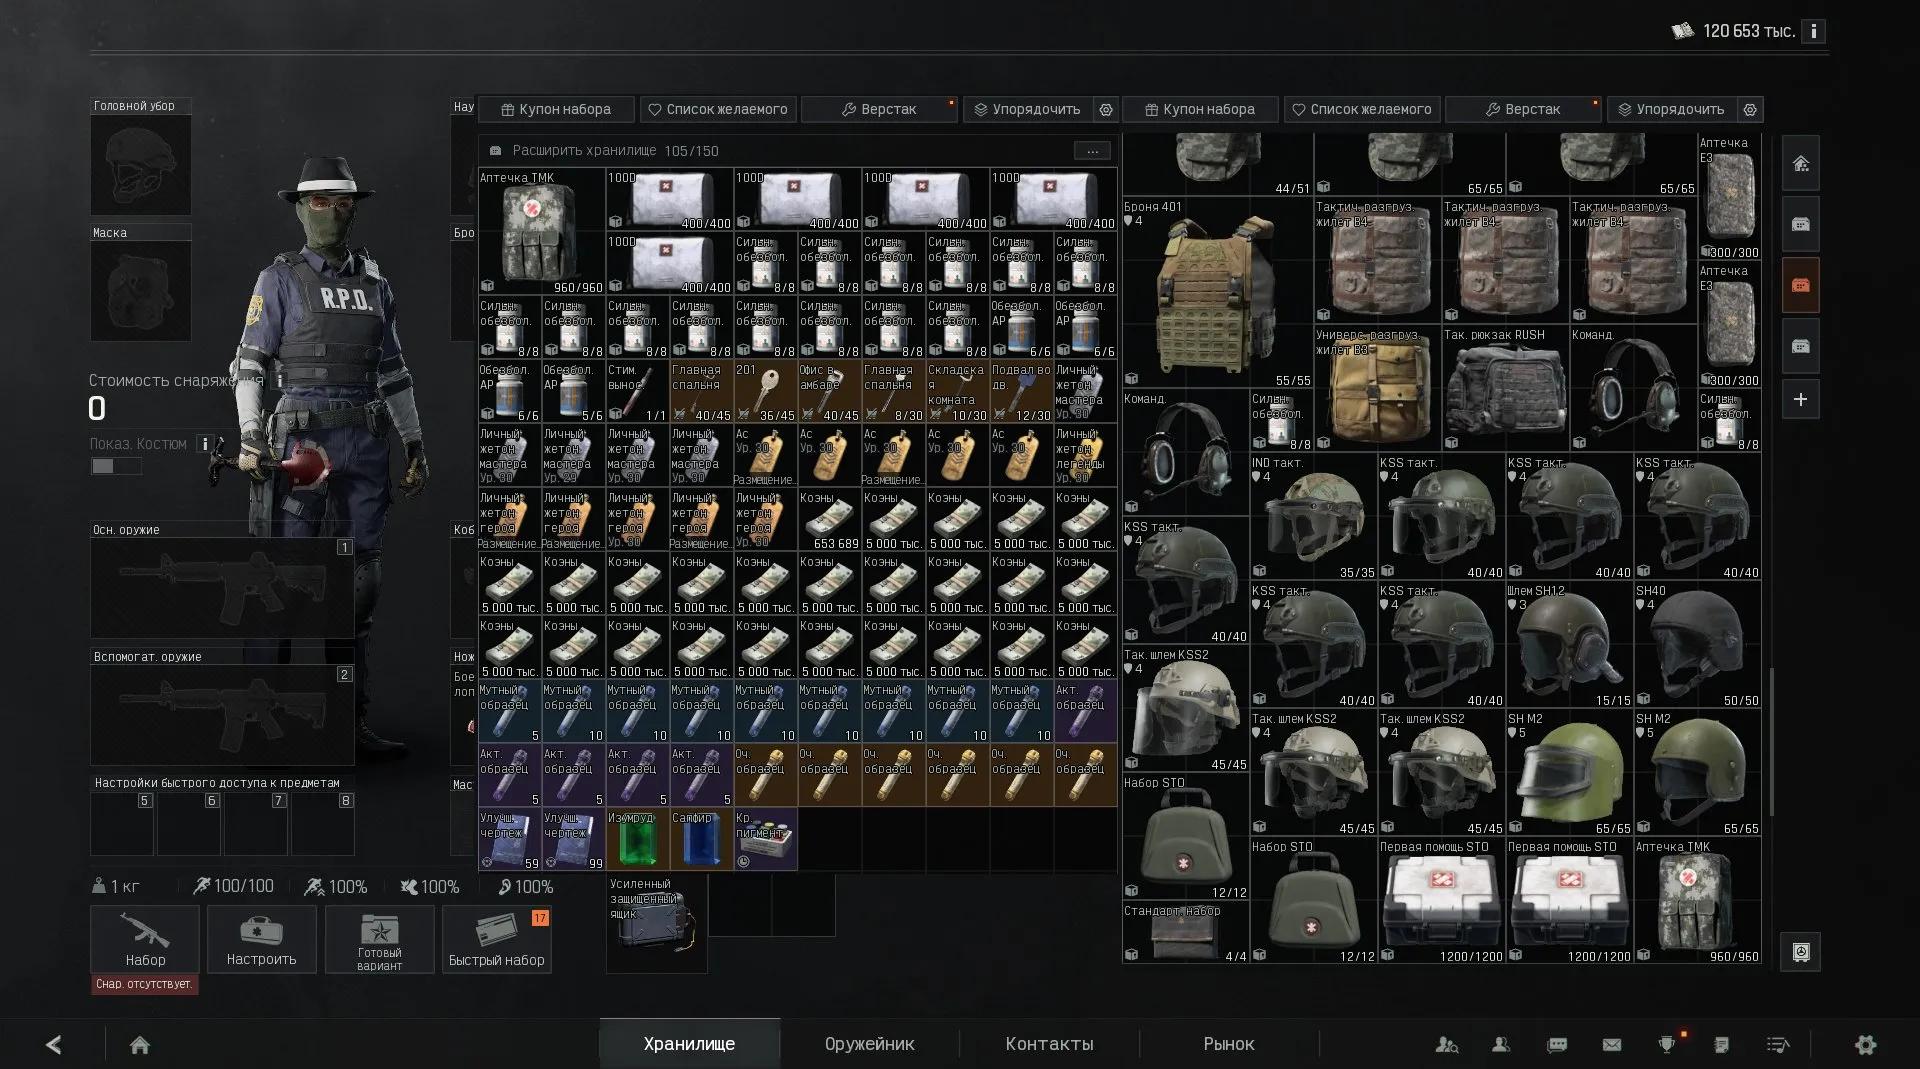The width and height of the screenshot is (1920, 1069).
Task: Open the chat messages icon
Action: coord(1557,1045)
